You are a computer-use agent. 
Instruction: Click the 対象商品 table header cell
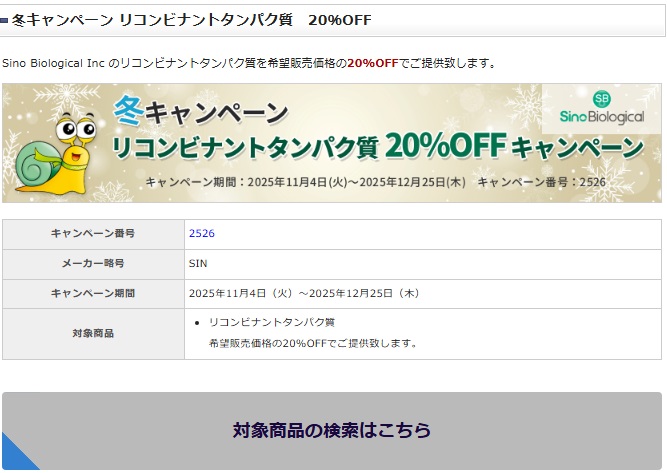point(93,333)
